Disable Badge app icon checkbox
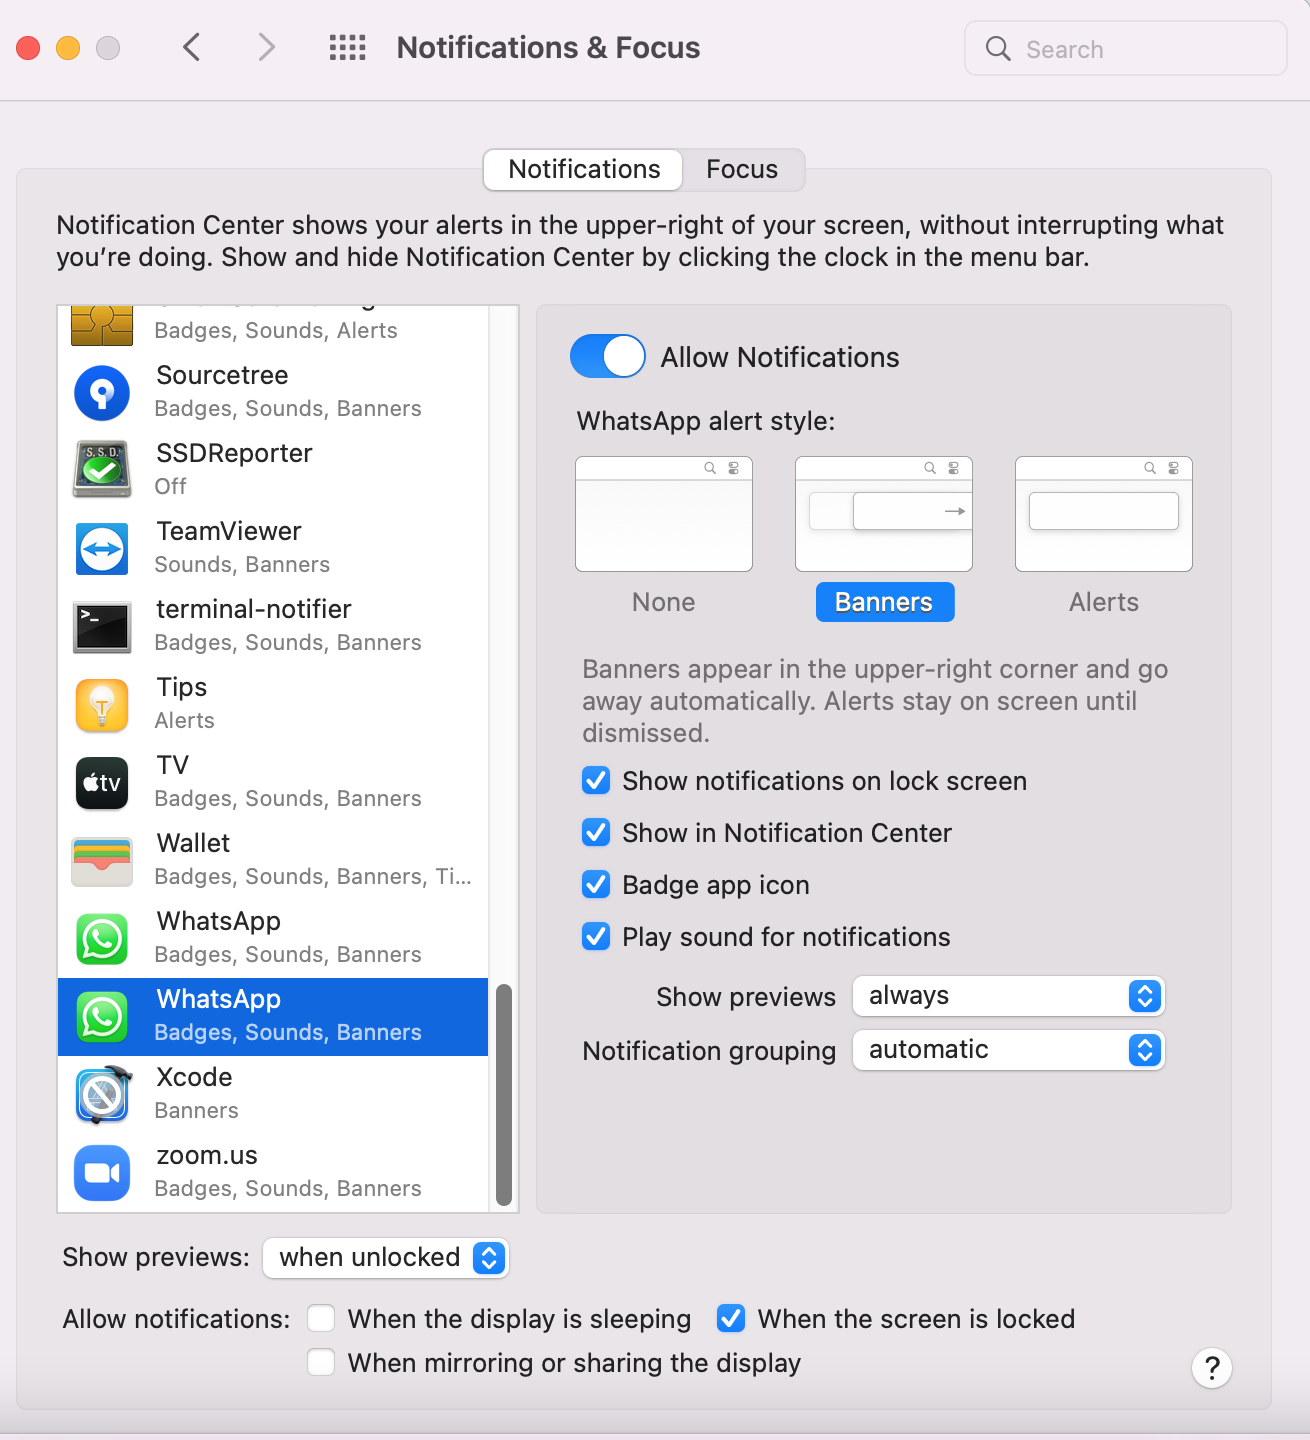Image resolution: width=1310 pixels, height=1440 pixels. click(596, 884)
